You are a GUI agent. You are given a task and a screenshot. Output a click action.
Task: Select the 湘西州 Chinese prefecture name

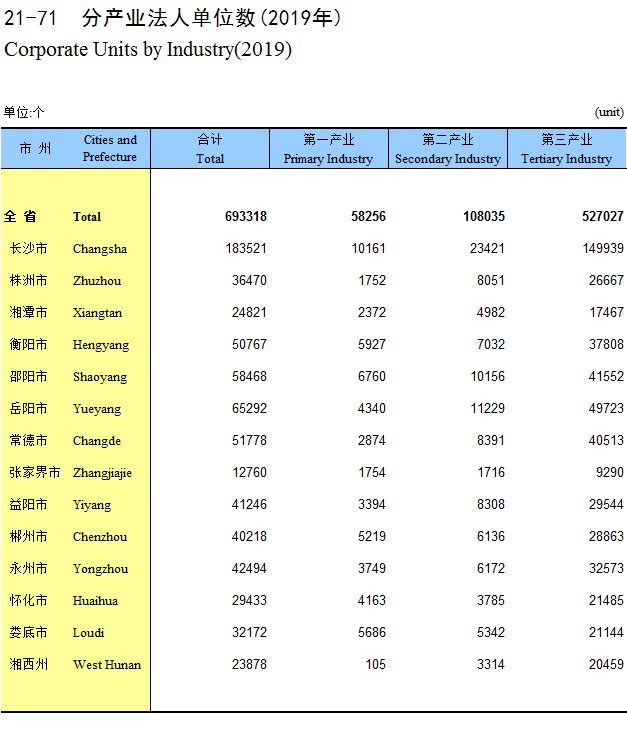tap(28, 664)
